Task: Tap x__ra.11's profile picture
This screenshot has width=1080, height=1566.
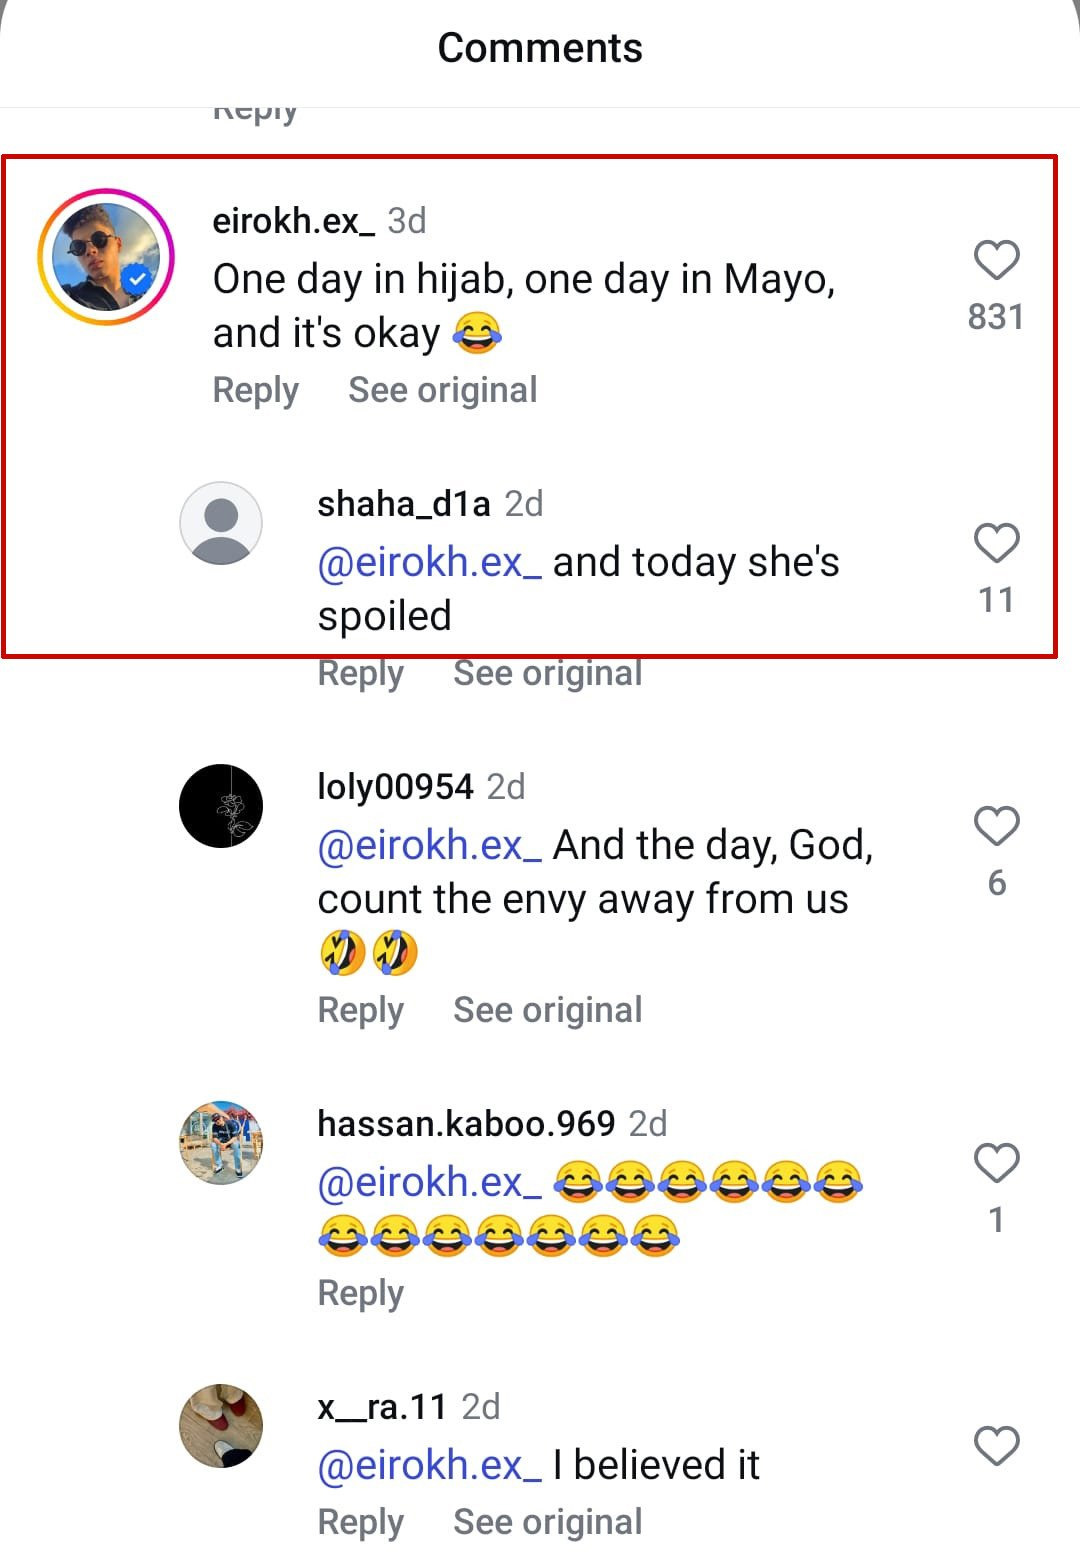Action: pyautogui.click(x=221, y=1426)
